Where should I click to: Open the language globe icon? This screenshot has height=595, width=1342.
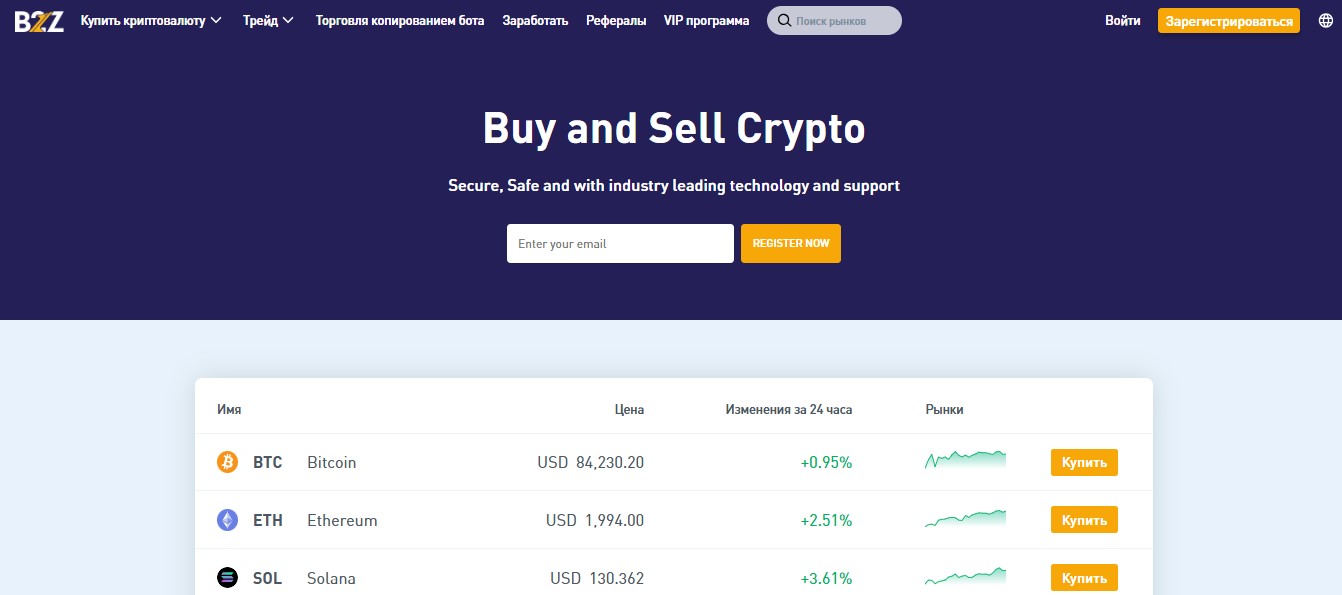point(1326,20)
